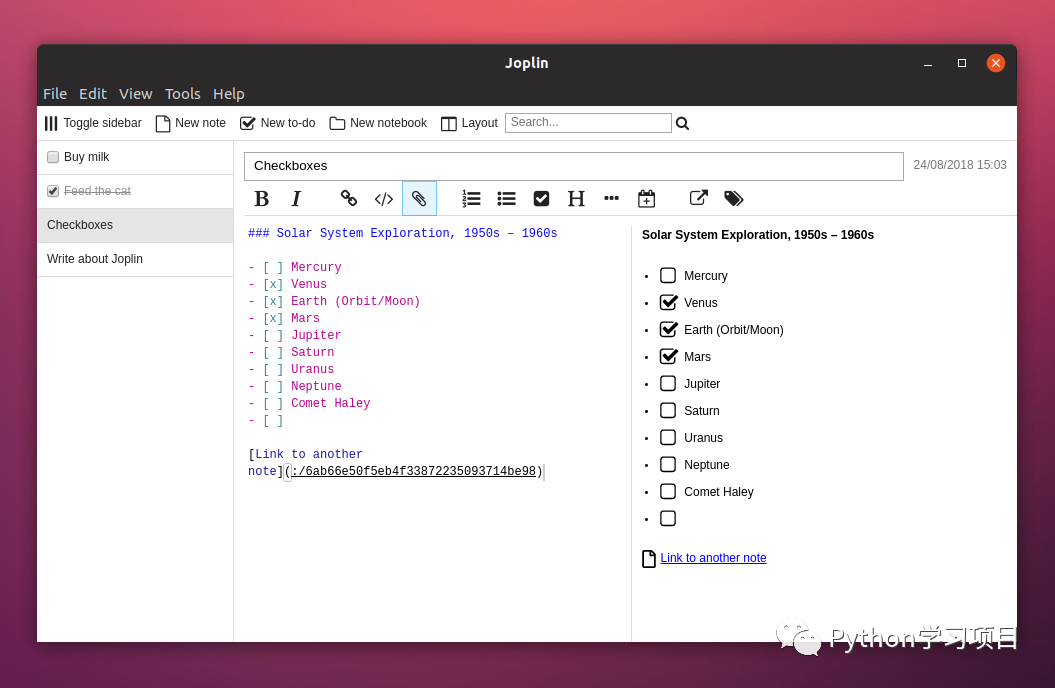Apply bold formatting with the B icon

coord(261,198)
